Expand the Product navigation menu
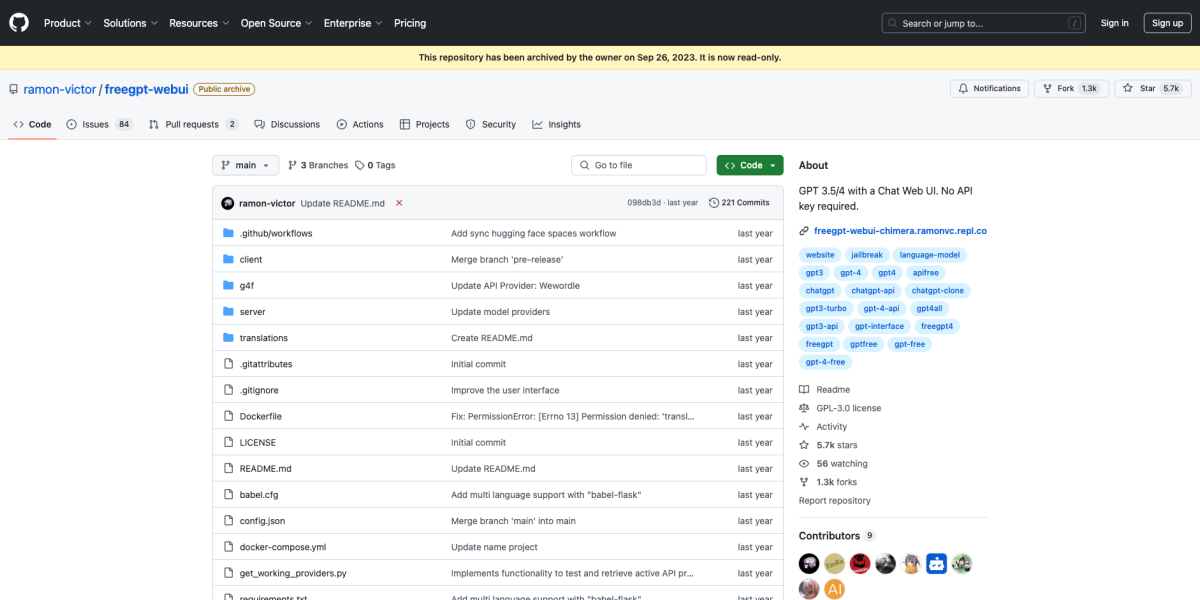The image size is (1200, 600). [x=67, y=23]
